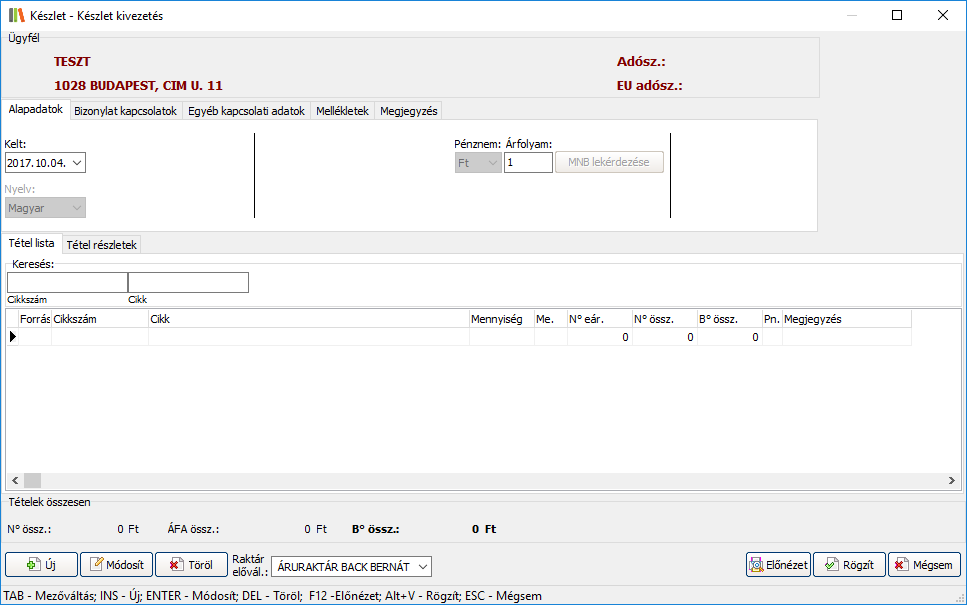Open the Egyéb kapcsolati adatok tab
The image size is (967, 605).
pyautogui.click(x=246, y=111)
